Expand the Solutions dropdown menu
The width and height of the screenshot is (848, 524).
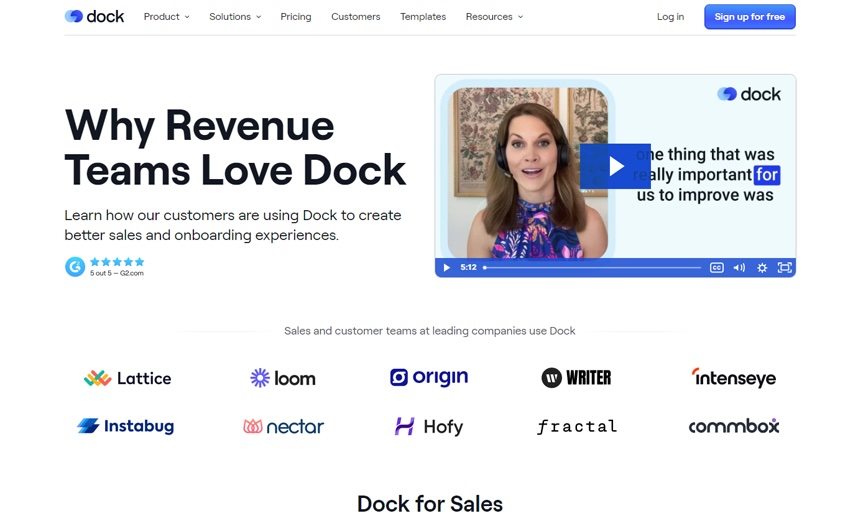(x=235, y=17)
